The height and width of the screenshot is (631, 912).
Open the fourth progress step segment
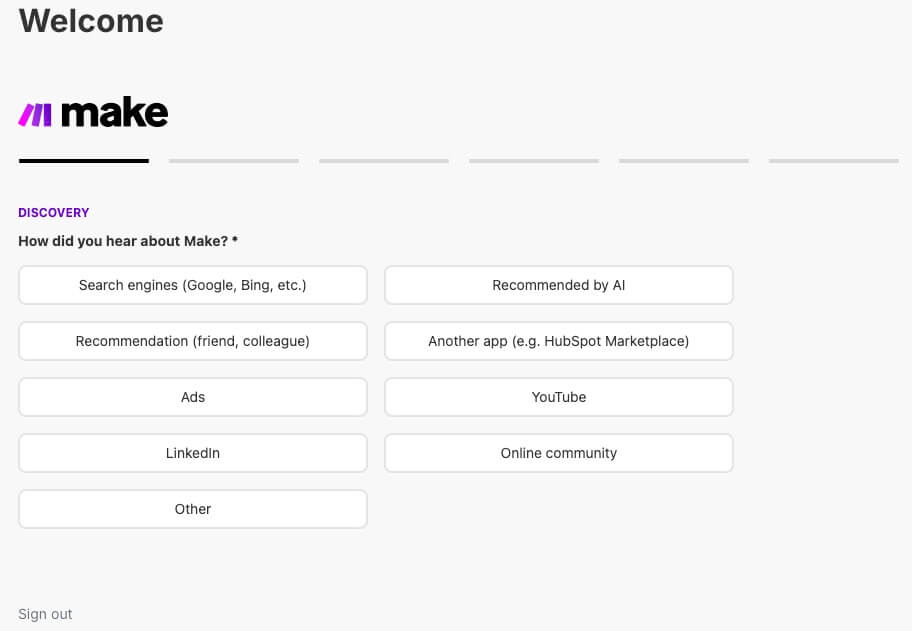[534, 160]
